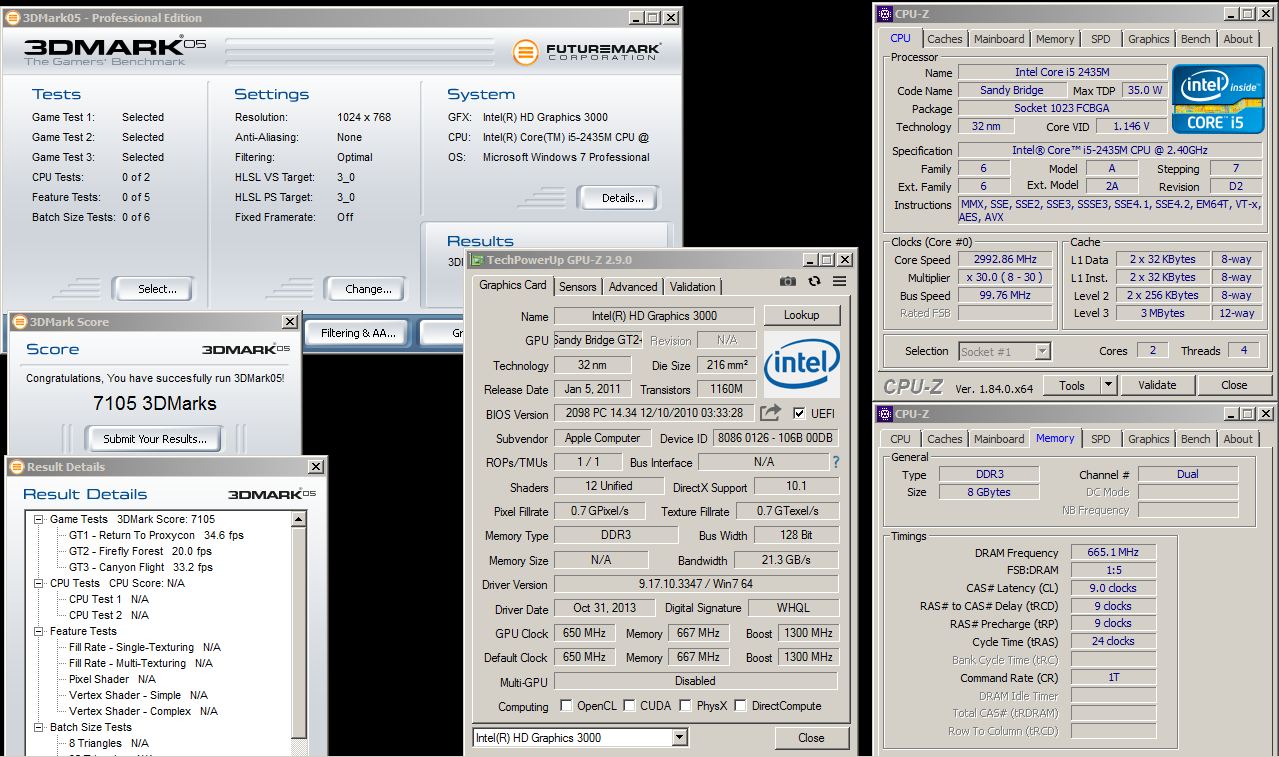
Task: Open the Caches tab in the upper CPU-Z window
Action: point(944,39)
